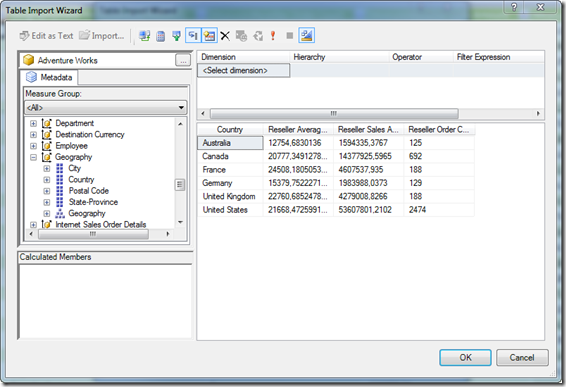Select the United Kingdom row cell
The width and height of the screenshot is (566, 387).
pos(230,196)
